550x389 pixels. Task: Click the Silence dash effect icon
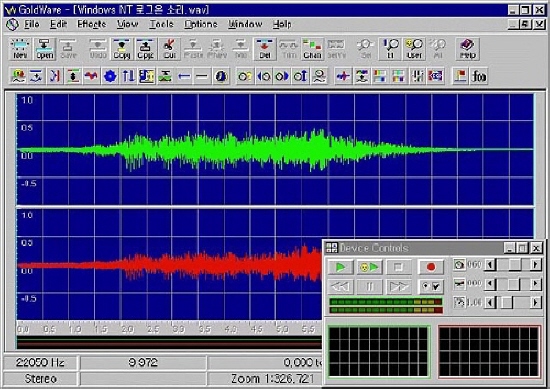click(202, 76)
